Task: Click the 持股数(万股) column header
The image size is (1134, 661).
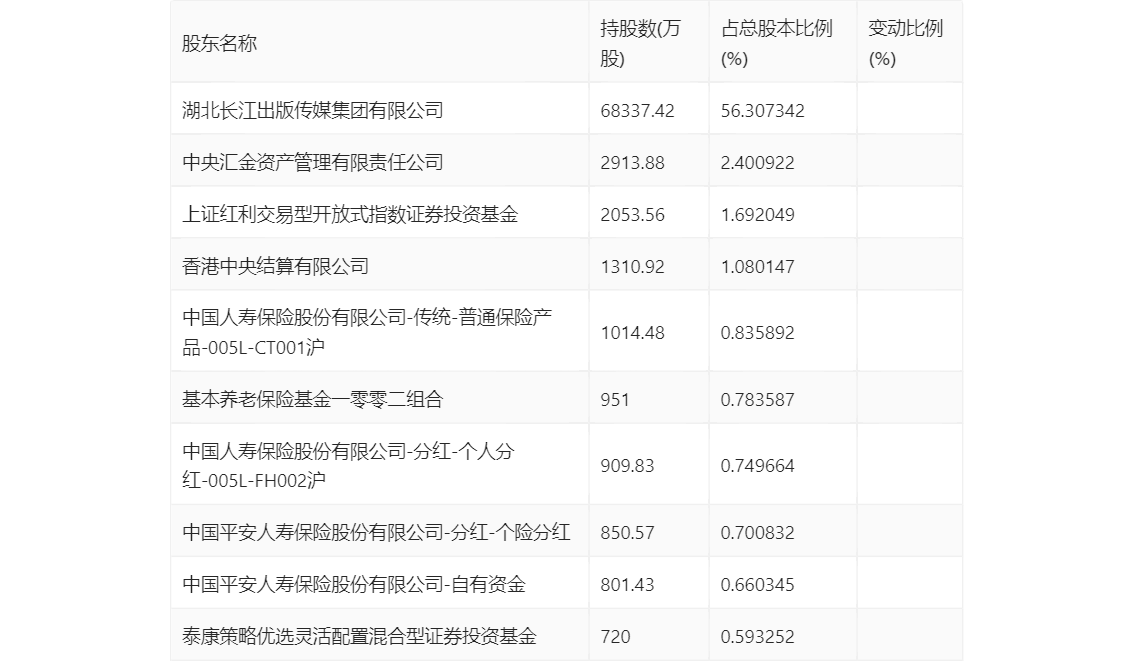Action: click(640, 43)
